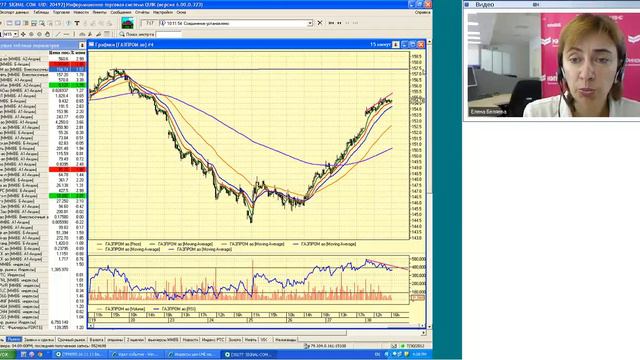Viewport: 640px width, 360px height.
Task: Click the X disconnect icon beside connection box
Action: 320,23
